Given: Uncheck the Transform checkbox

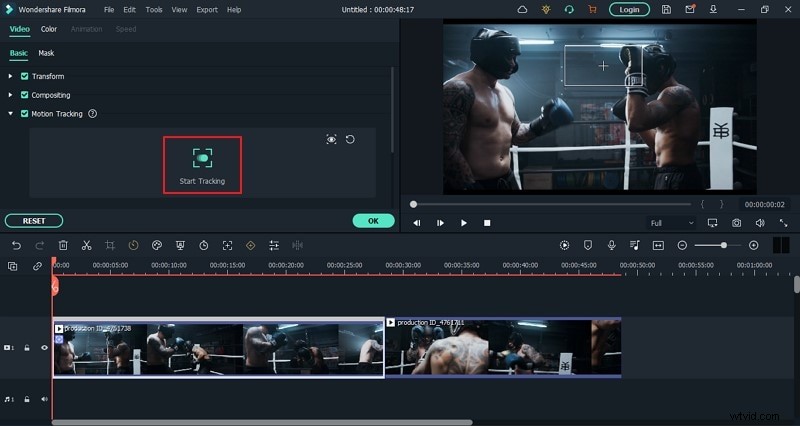Looking at the screenshot, I should pyautogui.click(x=24, y=76).
